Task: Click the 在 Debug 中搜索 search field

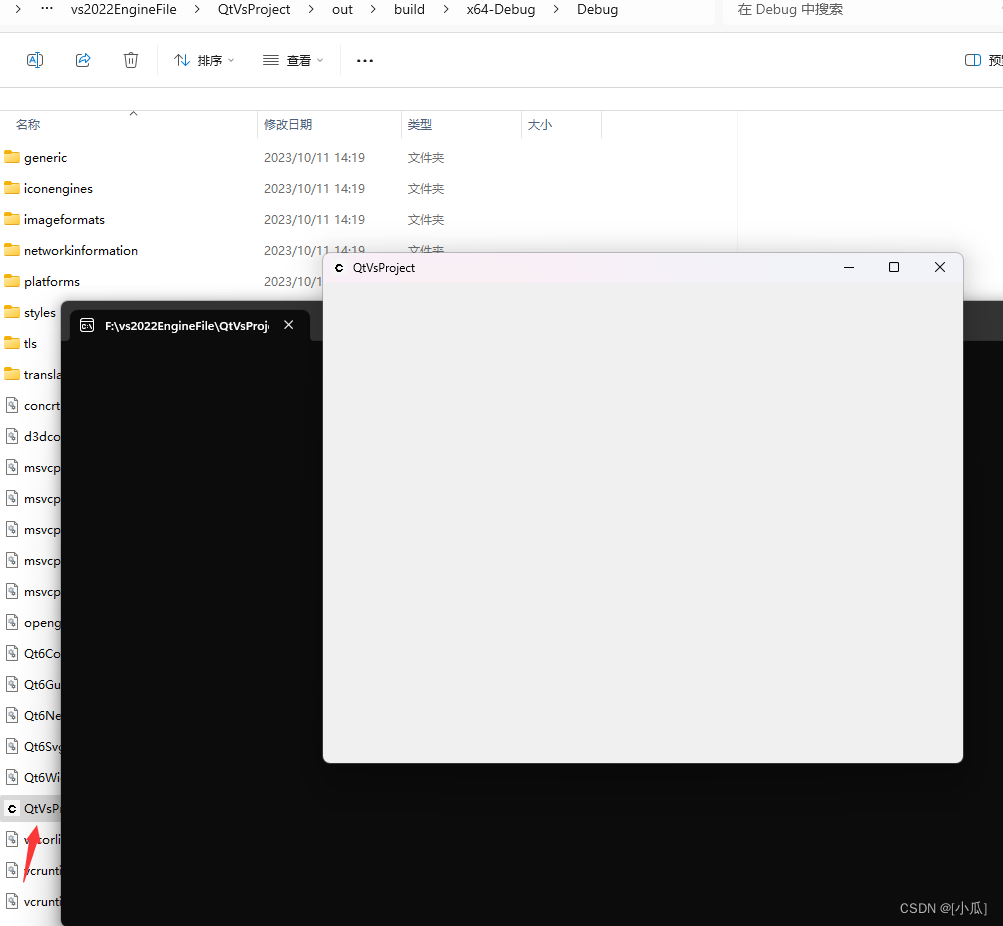Action: [x=864, y=10]
